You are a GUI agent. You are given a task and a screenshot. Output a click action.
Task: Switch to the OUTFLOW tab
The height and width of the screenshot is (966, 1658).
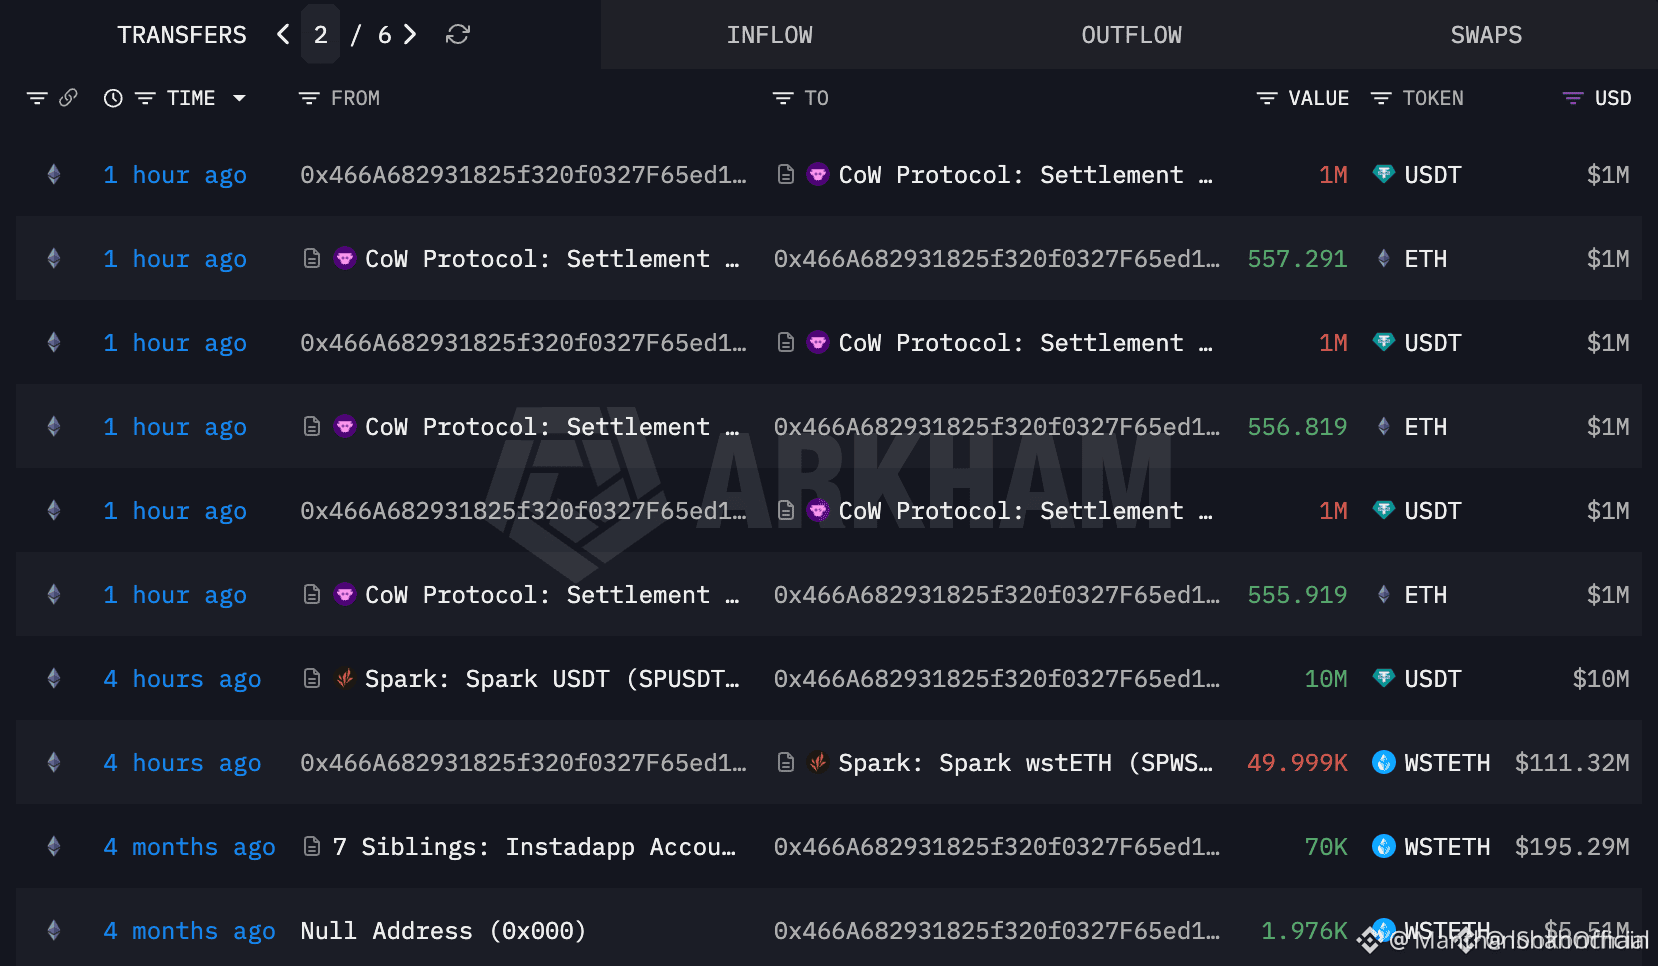[x=1131, y=35]
